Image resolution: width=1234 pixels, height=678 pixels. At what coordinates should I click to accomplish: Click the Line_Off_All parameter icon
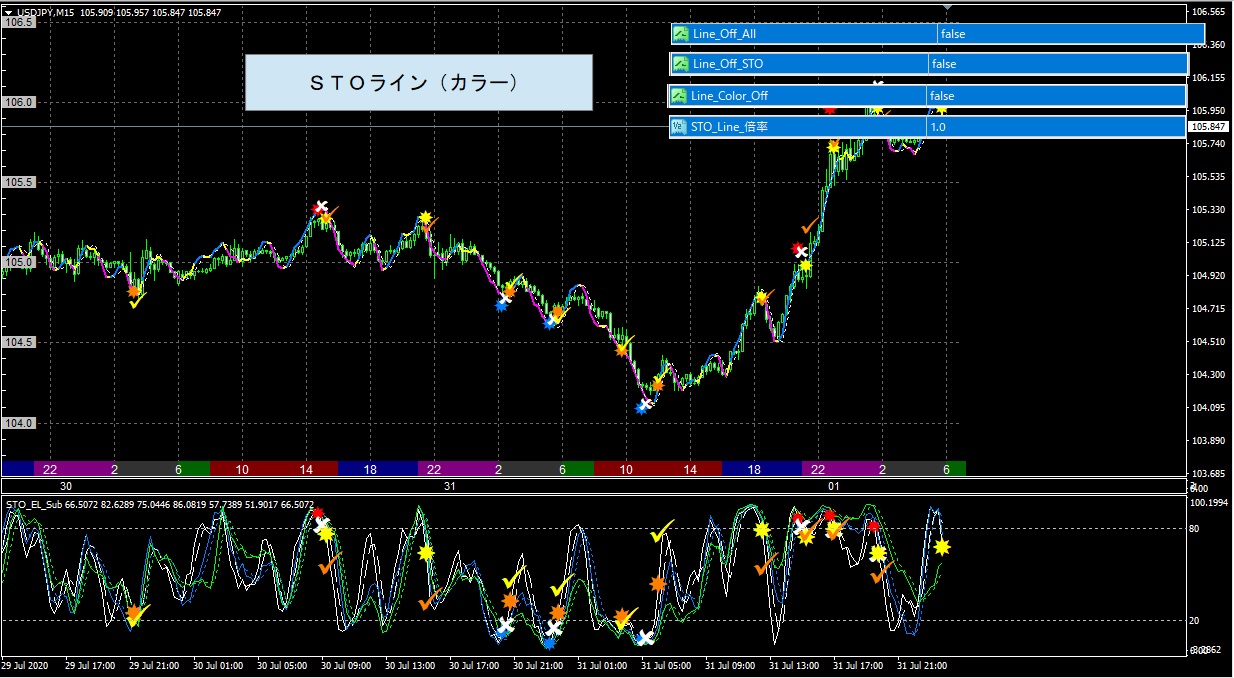pyautogui.click(x=680, y=34)
